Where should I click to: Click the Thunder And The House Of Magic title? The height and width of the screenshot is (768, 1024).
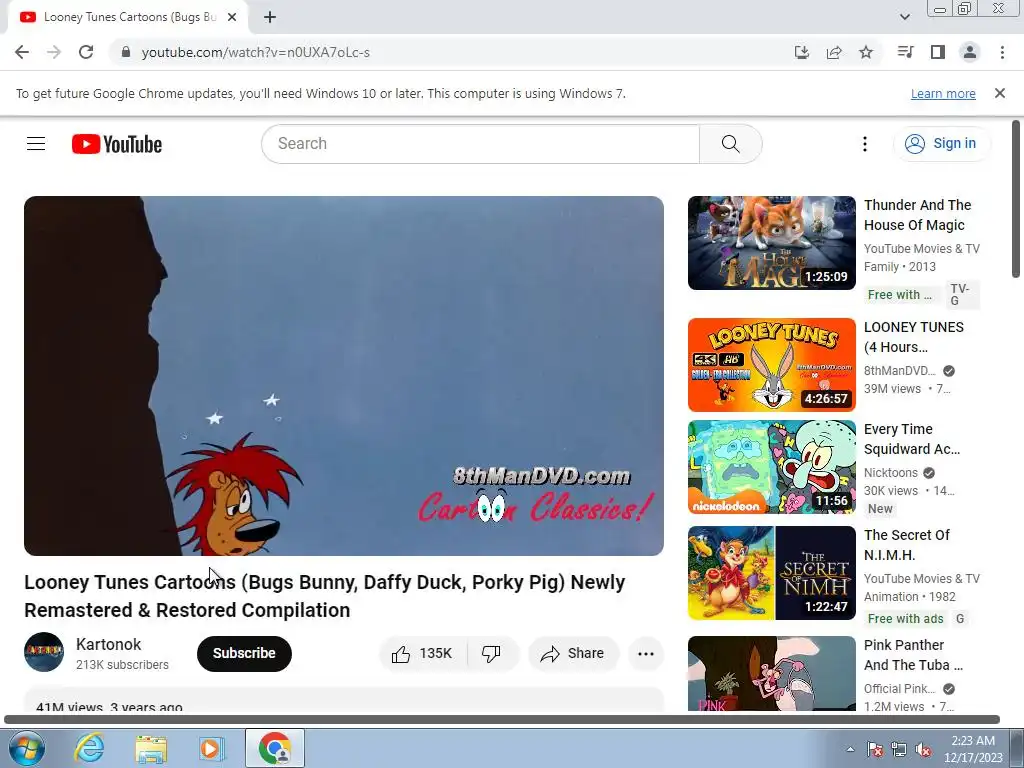click(918, 215)
